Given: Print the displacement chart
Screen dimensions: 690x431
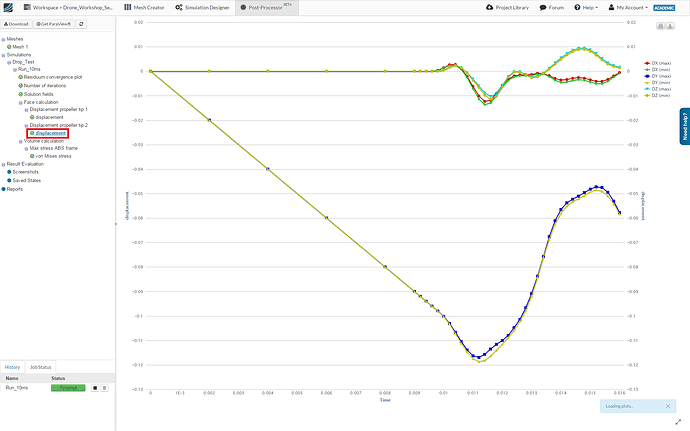Looking at the screenshot, I should pyautogui.click(x=661, y=26).
